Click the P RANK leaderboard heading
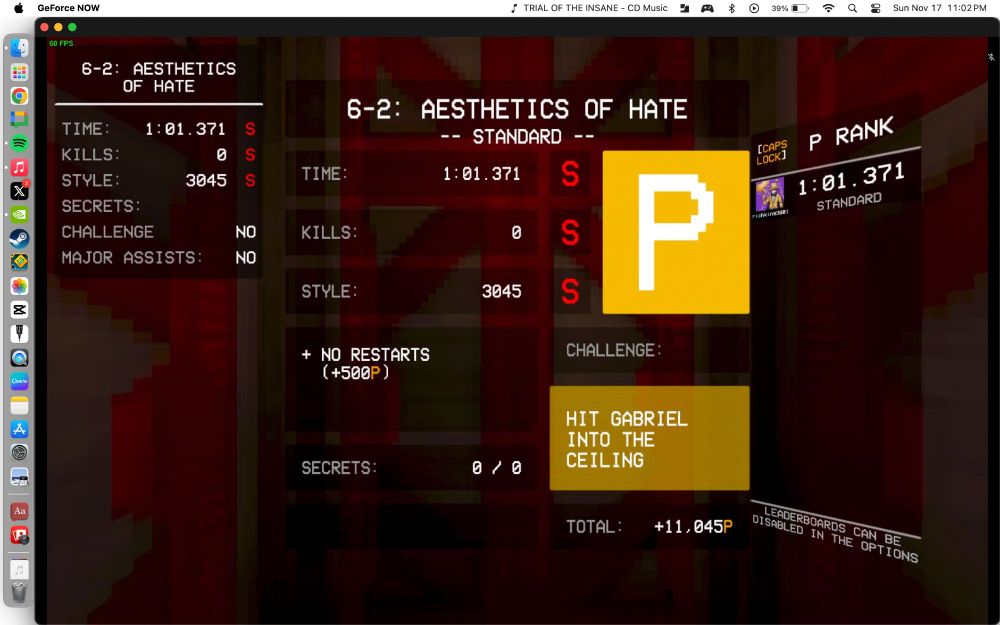The image size is (1000, 625). [851, 135]
